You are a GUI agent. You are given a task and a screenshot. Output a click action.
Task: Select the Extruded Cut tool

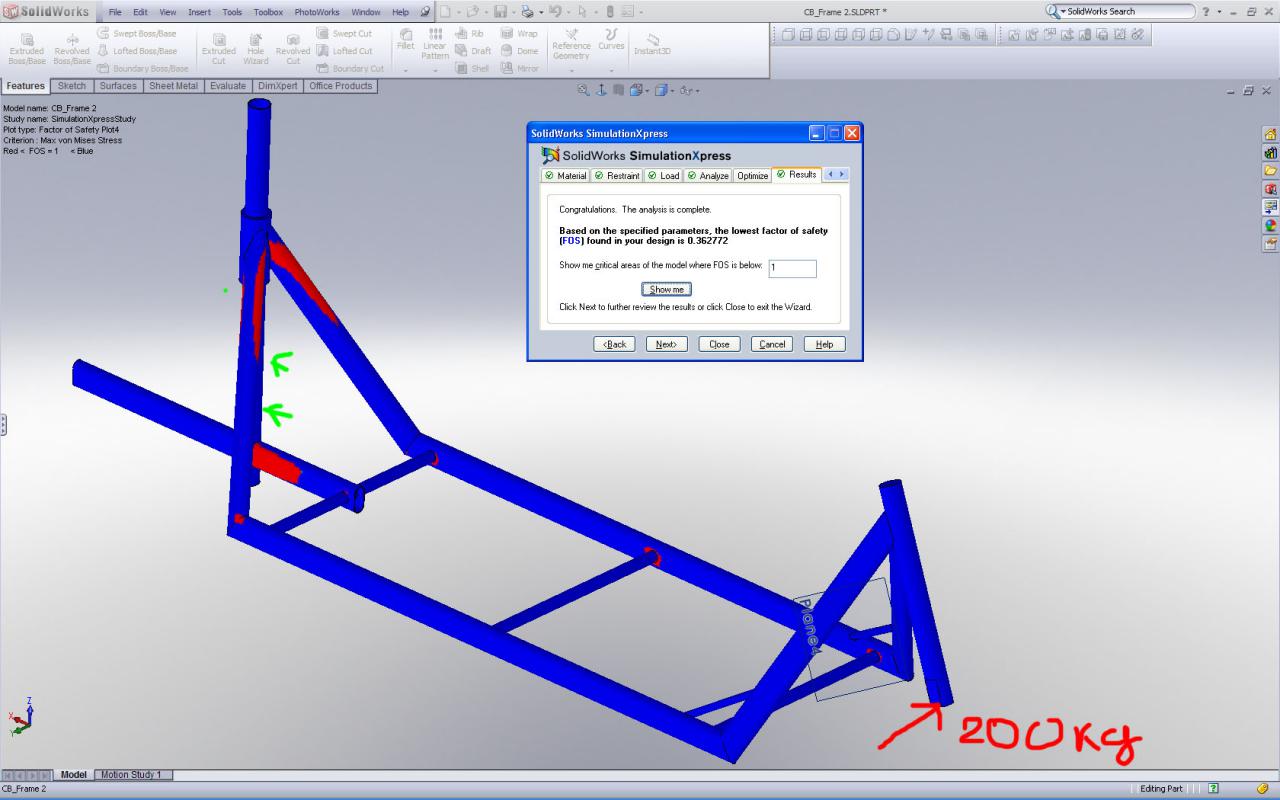[219, 47]
